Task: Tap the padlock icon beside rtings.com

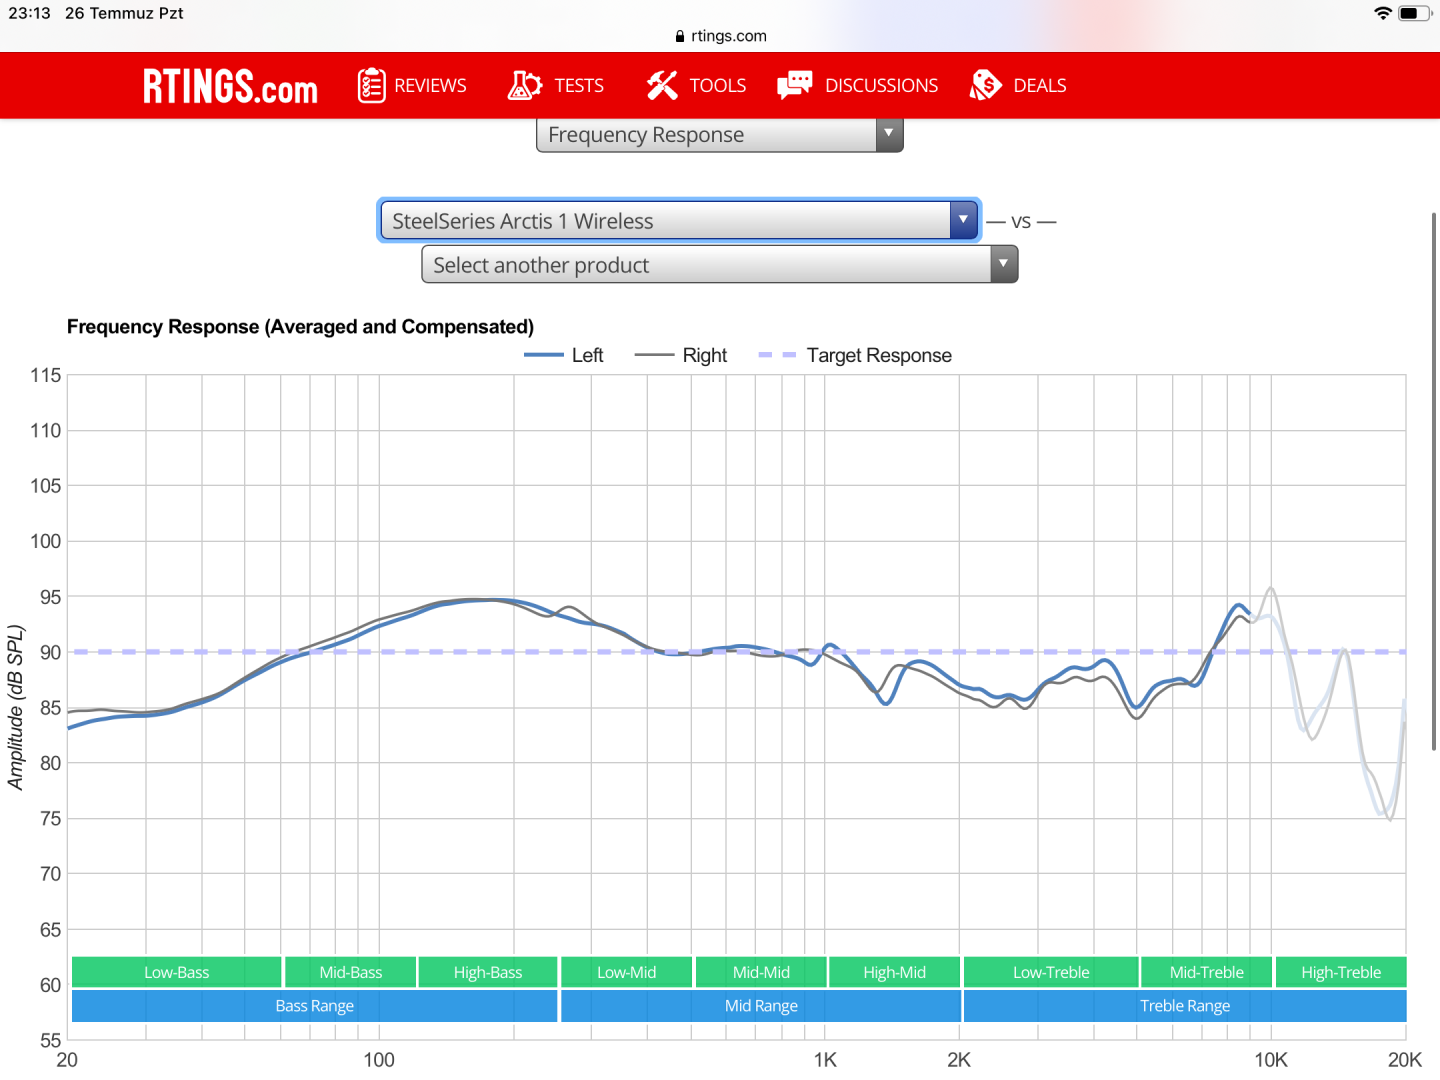Action: pos(680,36)
